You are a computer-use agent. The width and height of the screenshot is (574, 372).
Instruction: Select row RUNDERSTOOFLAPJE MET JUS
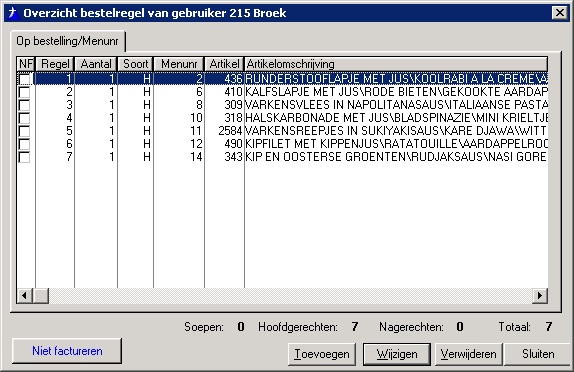coord(282,79)
